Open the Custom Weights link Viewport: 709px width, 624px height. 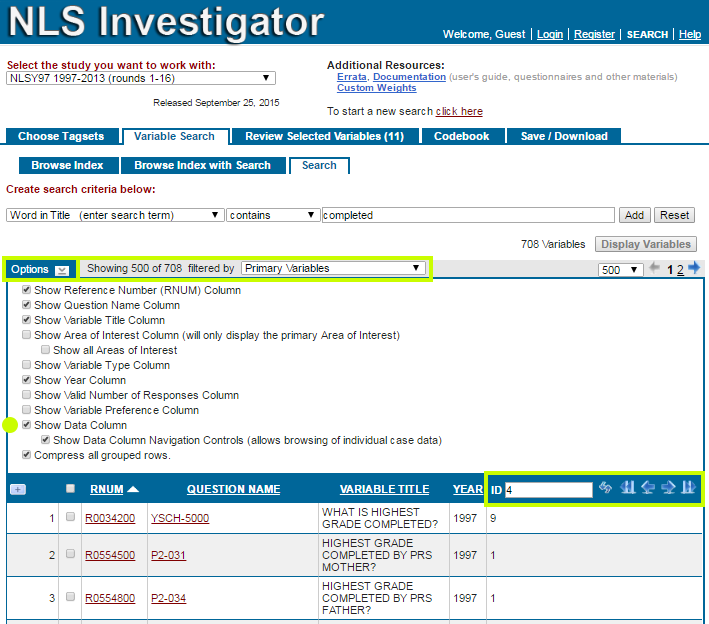[x=377, y=88]
